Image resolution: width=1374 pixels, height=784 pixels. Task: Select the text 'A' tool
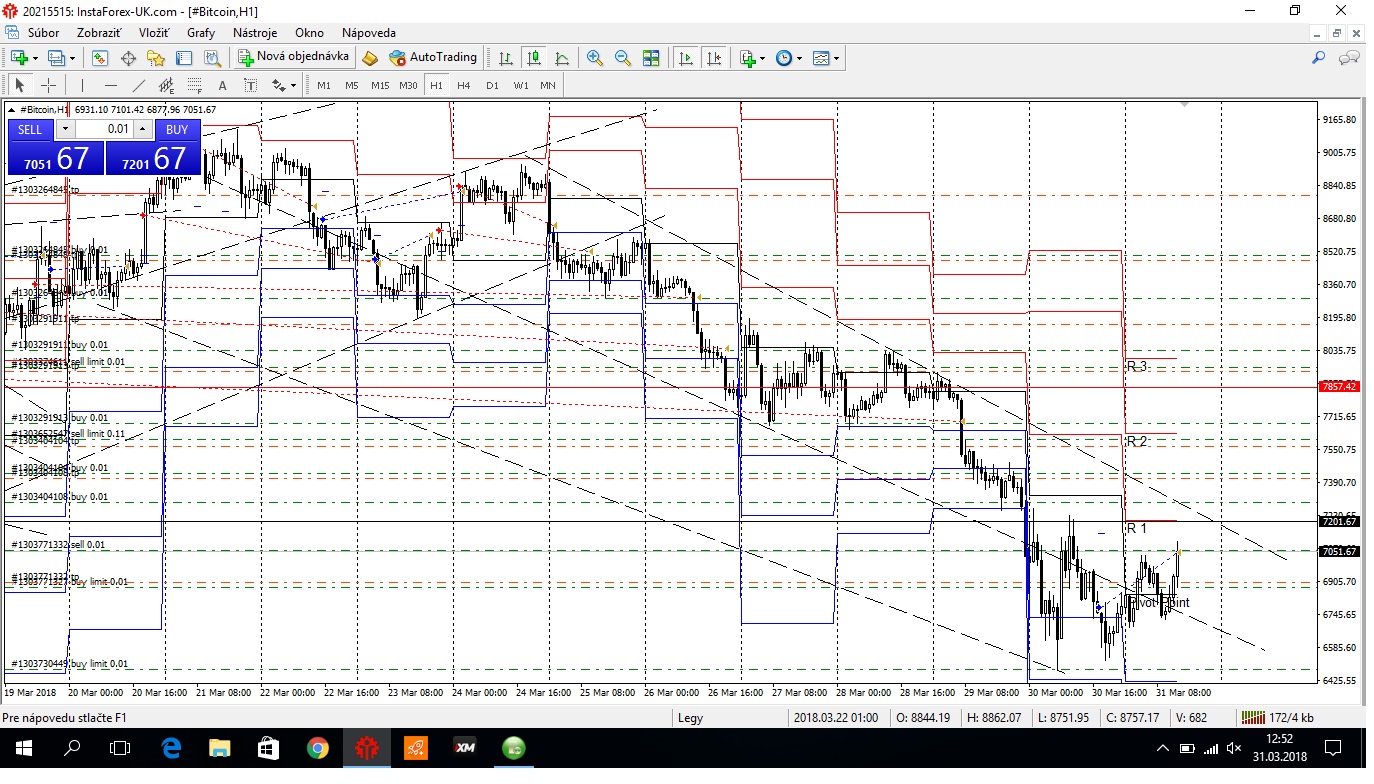pos(222,85)
